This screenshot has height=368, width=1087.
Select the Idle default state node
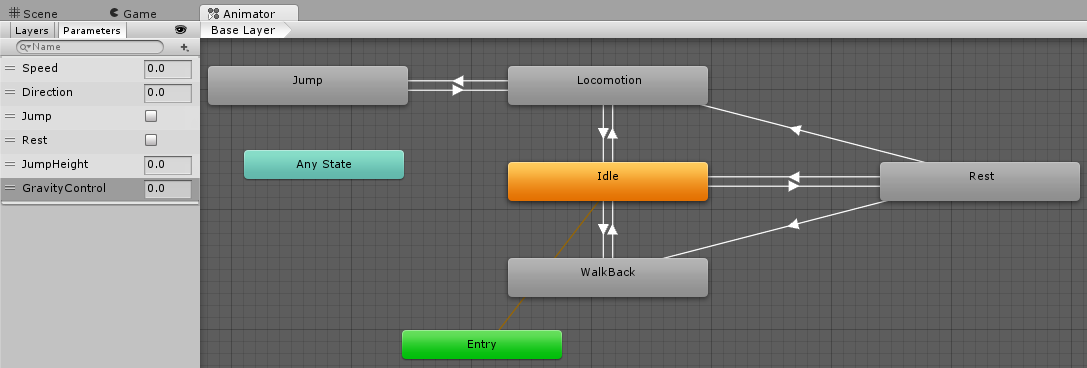[x=608, y=182]
